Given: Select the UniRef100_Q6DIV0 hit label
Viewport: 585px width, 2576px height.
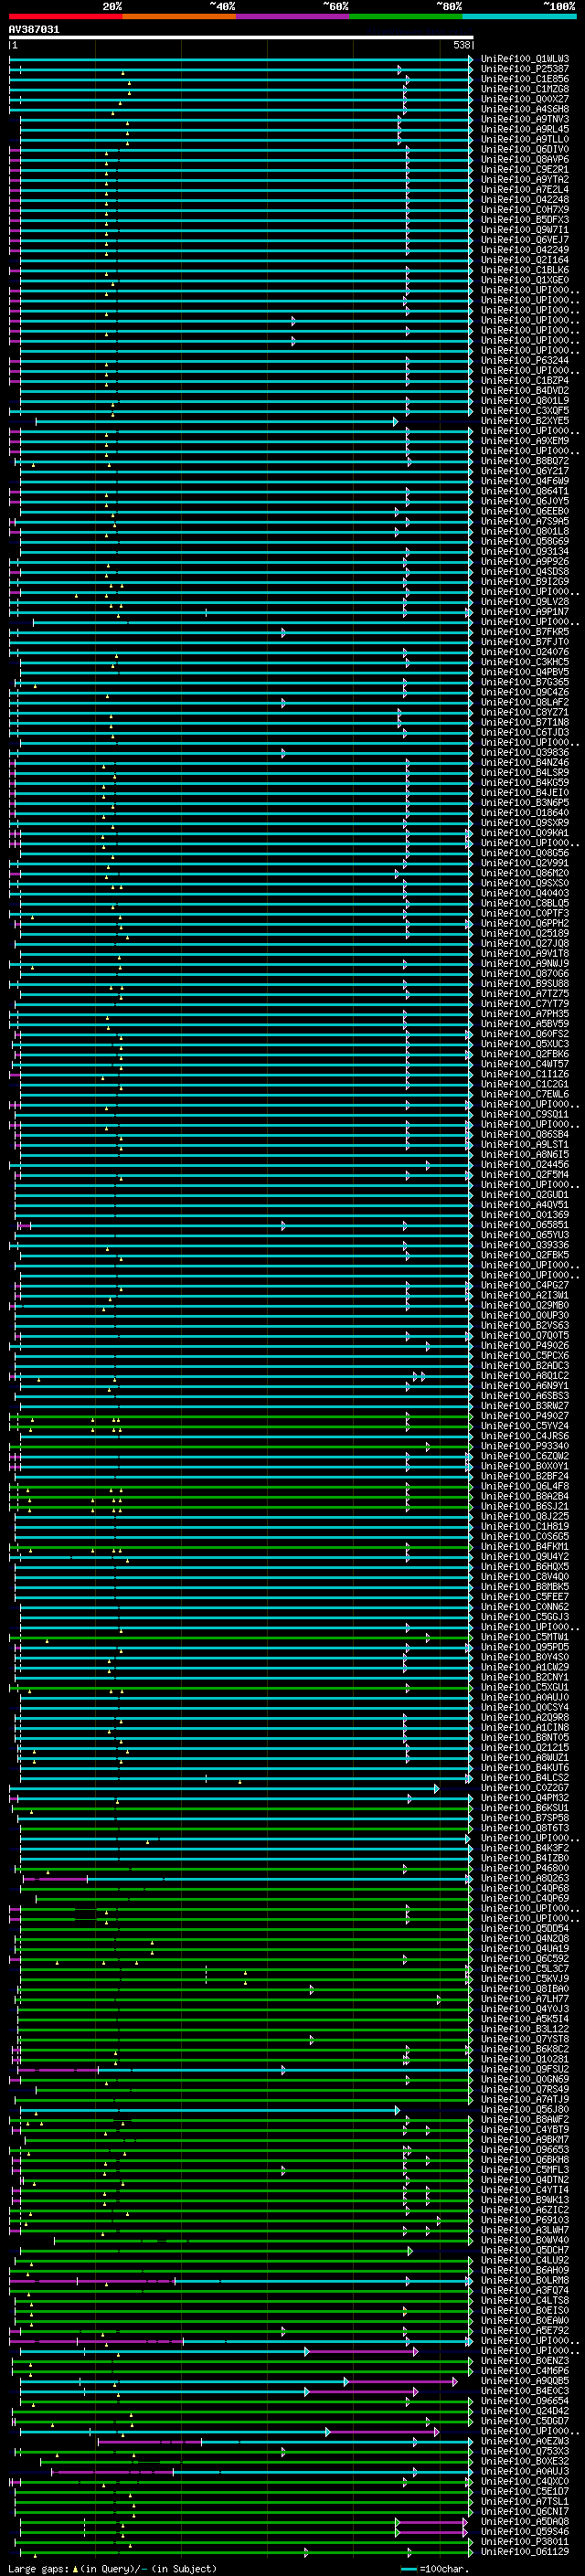Looking at the screenshot, I should click(524, 150).
